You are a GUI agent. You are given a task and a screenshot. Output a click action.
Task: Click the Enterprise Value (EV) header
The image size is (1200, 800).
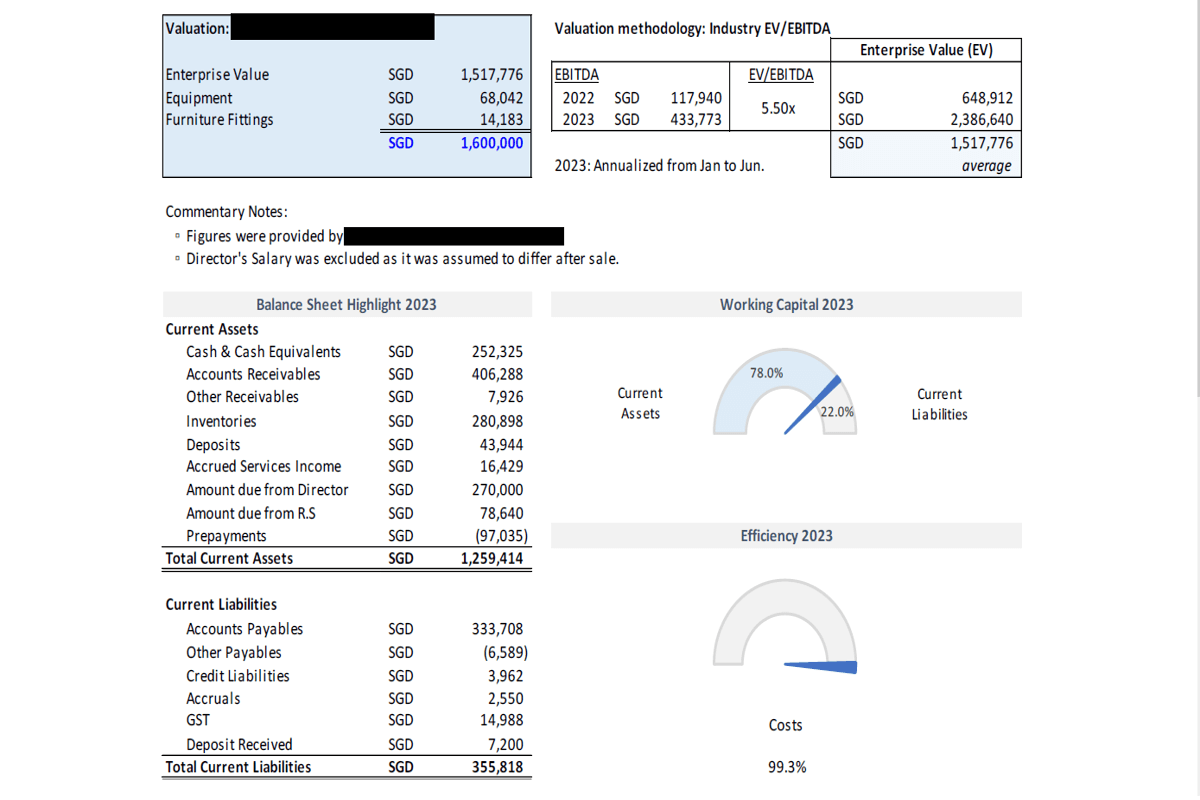coord(925,49)
